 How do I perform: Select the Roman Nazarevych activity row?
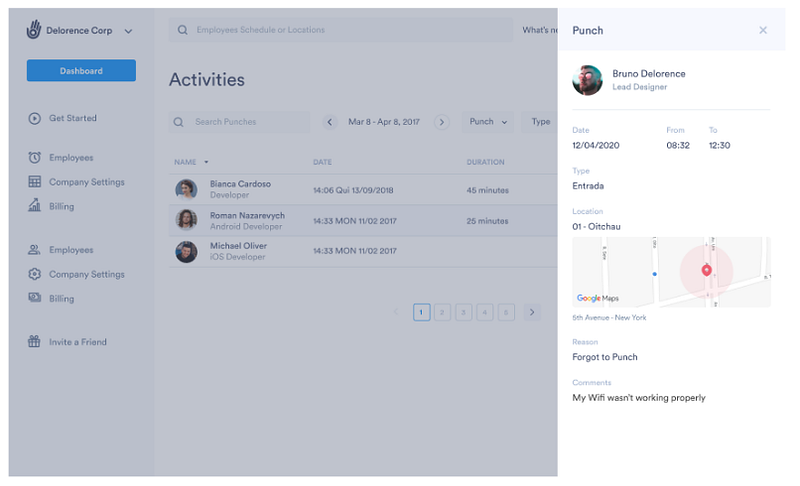(363, 221)
